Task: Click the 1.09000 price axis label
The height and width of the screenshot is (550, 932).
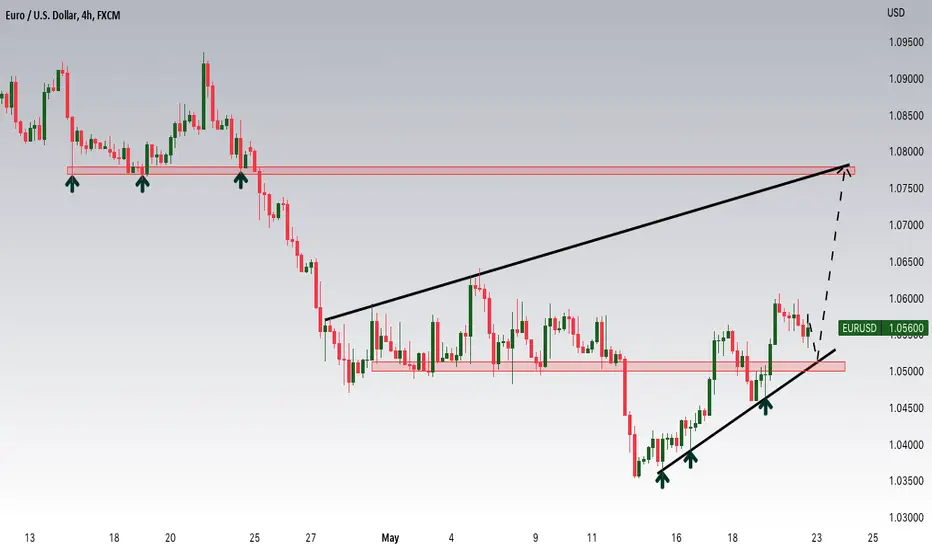Action: tap(906, 79)
